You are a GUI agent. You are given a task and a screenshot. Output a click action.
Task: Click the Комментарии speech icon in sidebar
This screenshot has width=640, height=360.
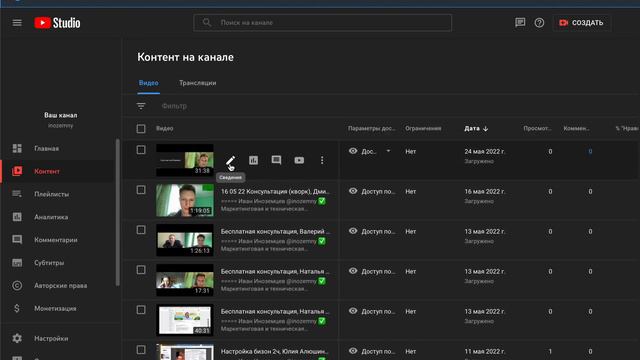(x=17, y=240)
